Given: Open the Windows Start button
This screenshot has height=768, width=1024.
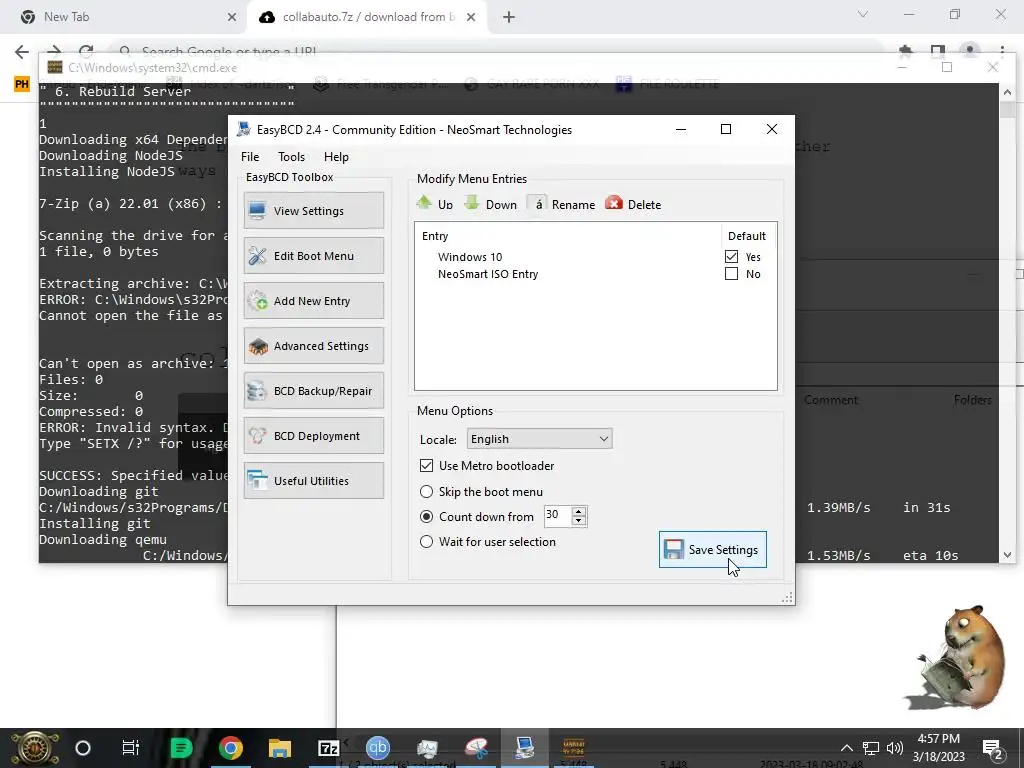Looking at the screenshot, I should [35, 748].
